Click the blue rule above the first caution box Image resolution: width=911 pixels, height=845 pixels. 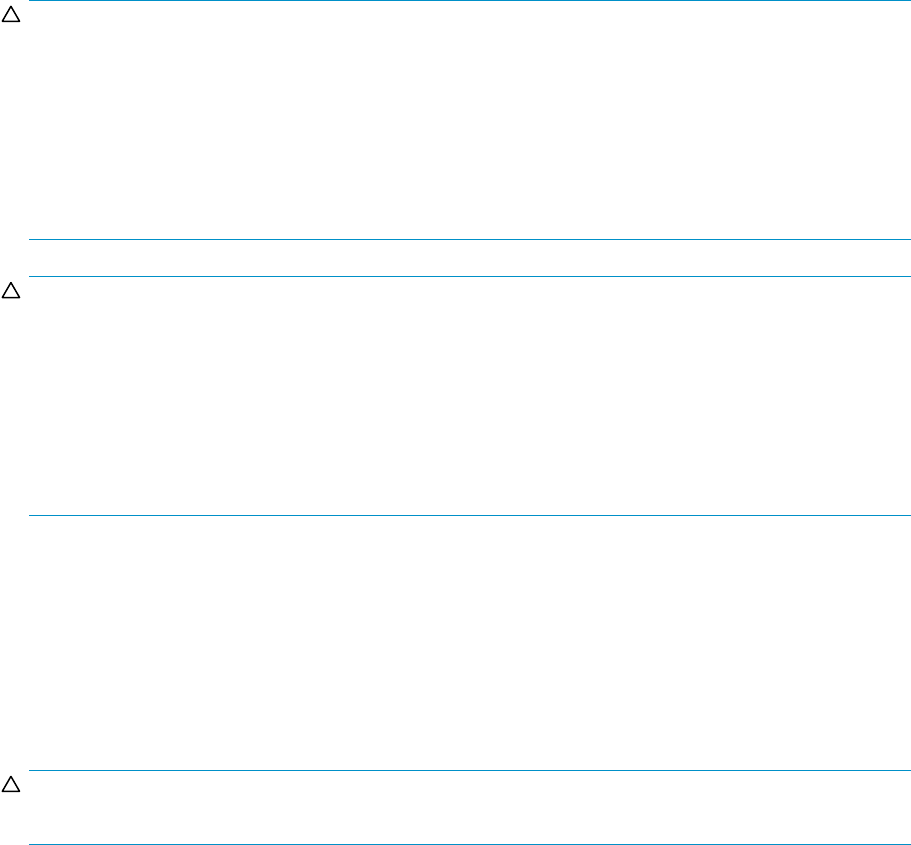point(469,1)
